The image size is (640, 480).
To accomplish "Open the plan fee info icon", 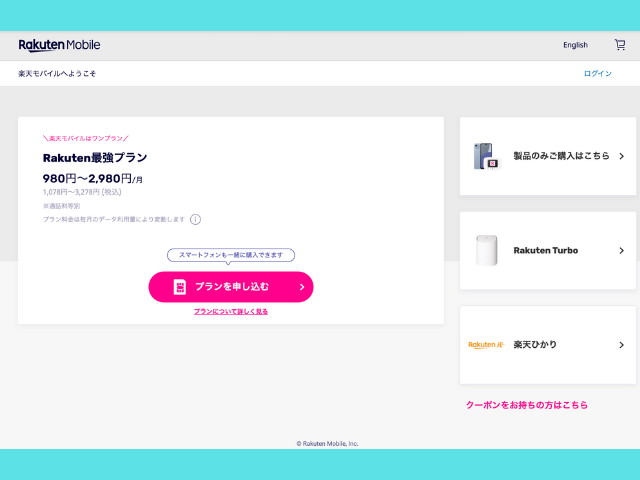I will coord(196,220).
